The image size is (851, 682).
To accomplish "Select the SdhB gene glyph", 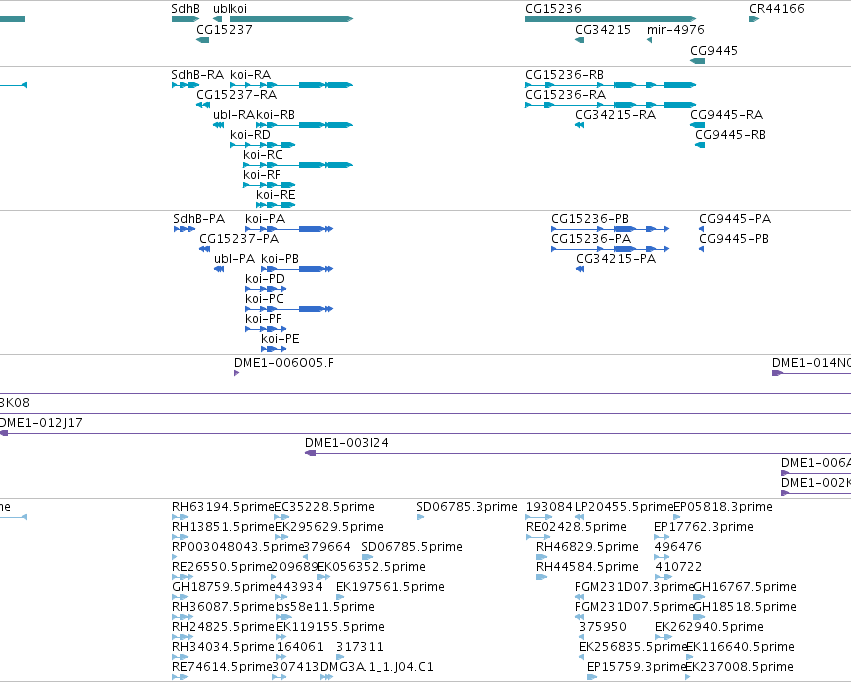I will tap(185, 19).
